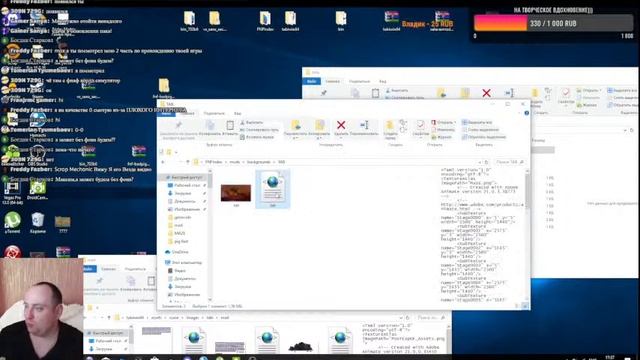The image size is (640, 360).
Task: Click the donation goal progress bar 330 / 1 000 RUB
Action: [553, 24]
